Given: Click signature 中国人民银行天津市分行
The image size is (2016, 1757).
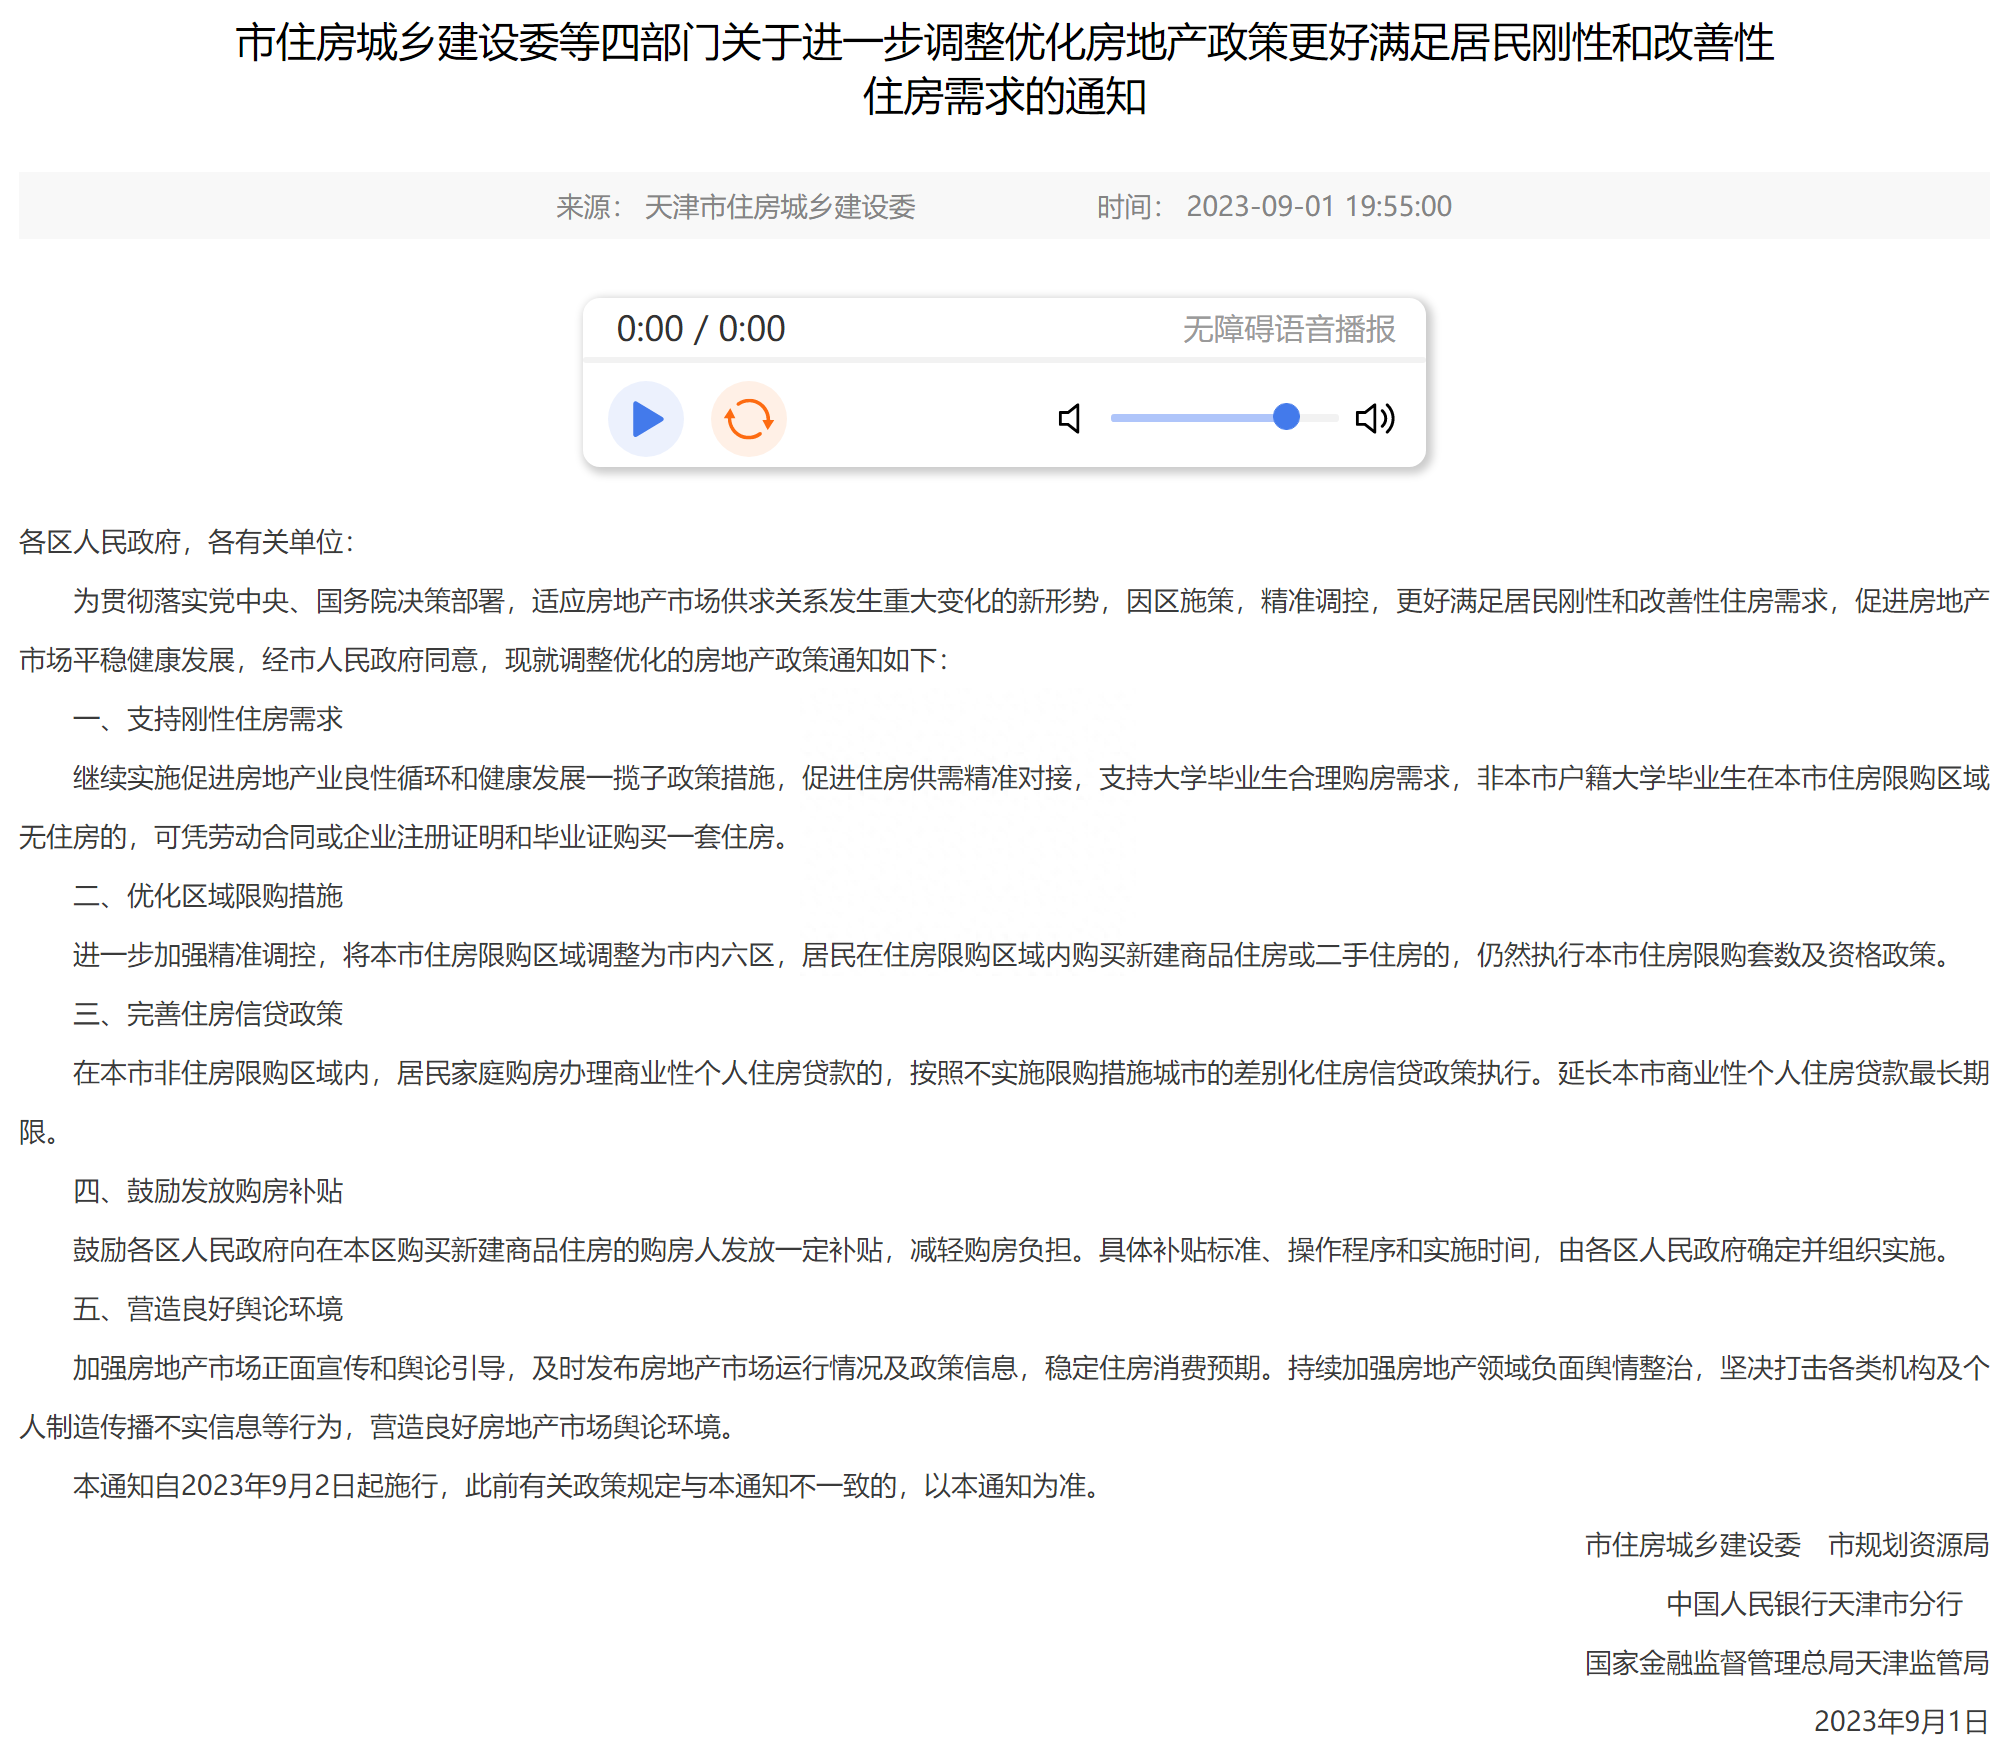Looking at the screenshot, I should [x=1814, y=1604].
